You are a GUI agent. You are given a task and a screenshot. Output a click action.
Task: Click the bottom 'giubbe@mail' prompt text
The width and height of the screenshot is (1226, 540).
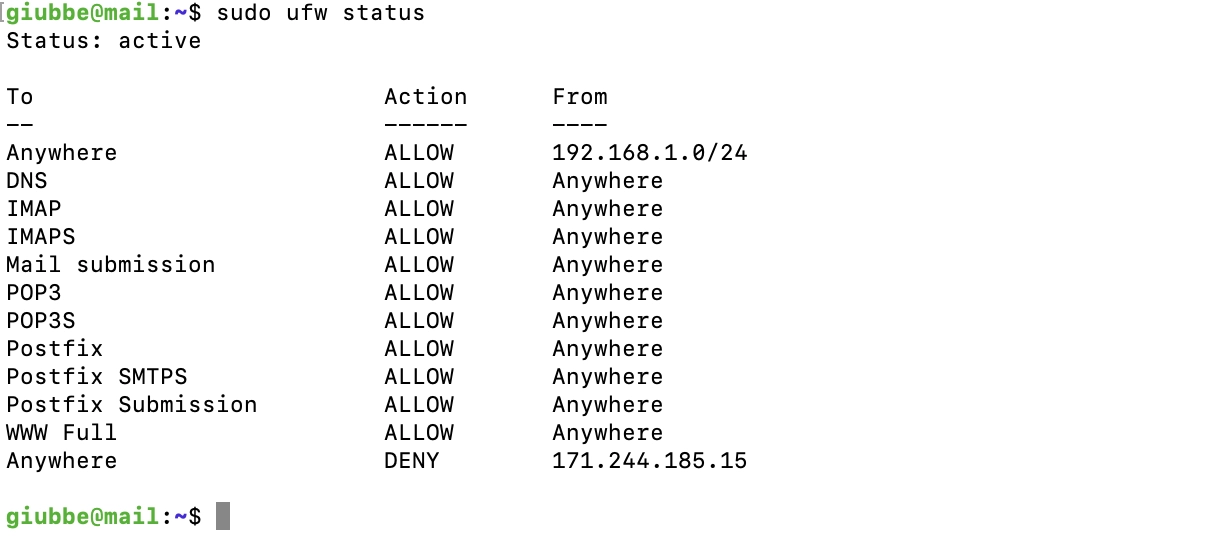(x=82, y=517)
